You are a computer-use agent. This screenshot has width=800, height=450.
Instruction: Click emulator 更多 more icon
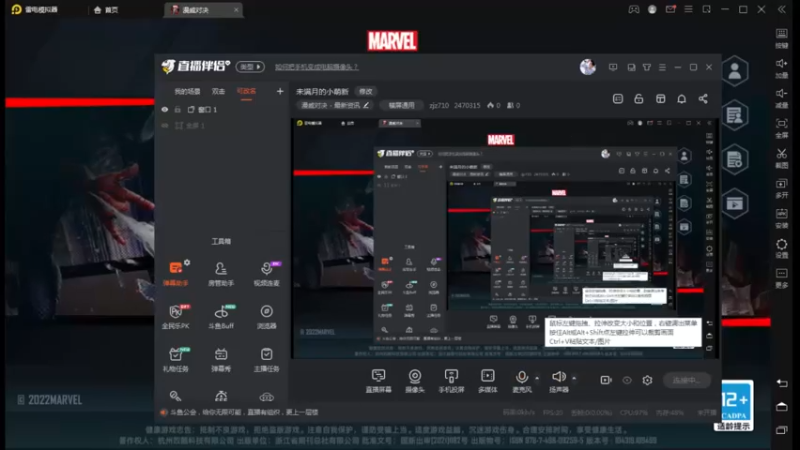(782, 278)
